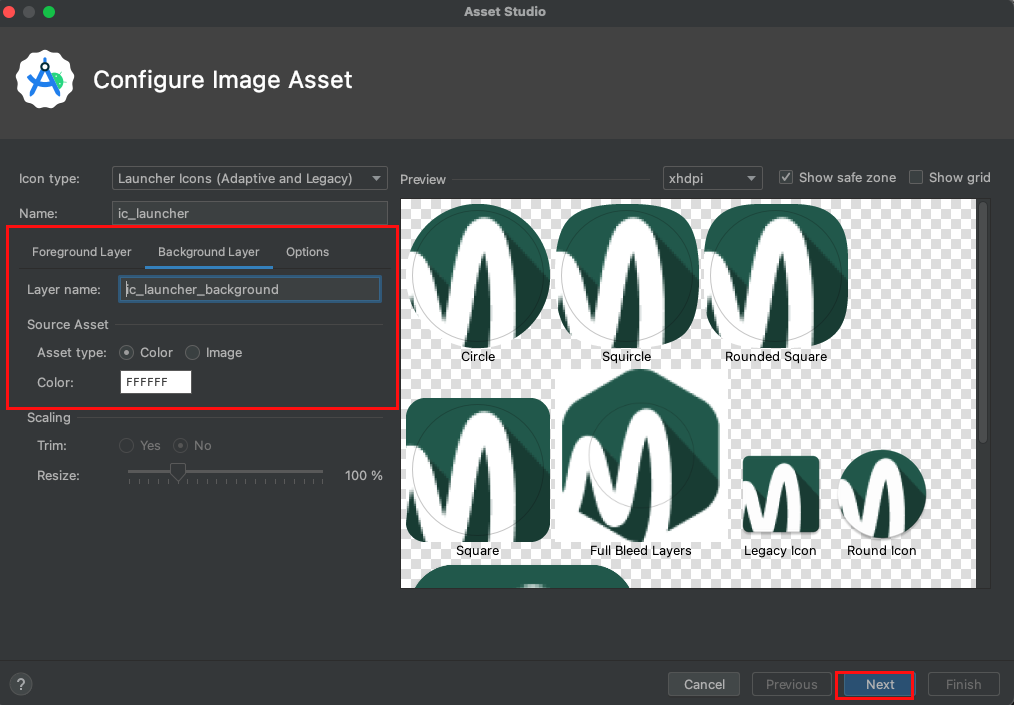Select the Rounded Square icon preview
1014x705 pixels.
tap(776, 276)
